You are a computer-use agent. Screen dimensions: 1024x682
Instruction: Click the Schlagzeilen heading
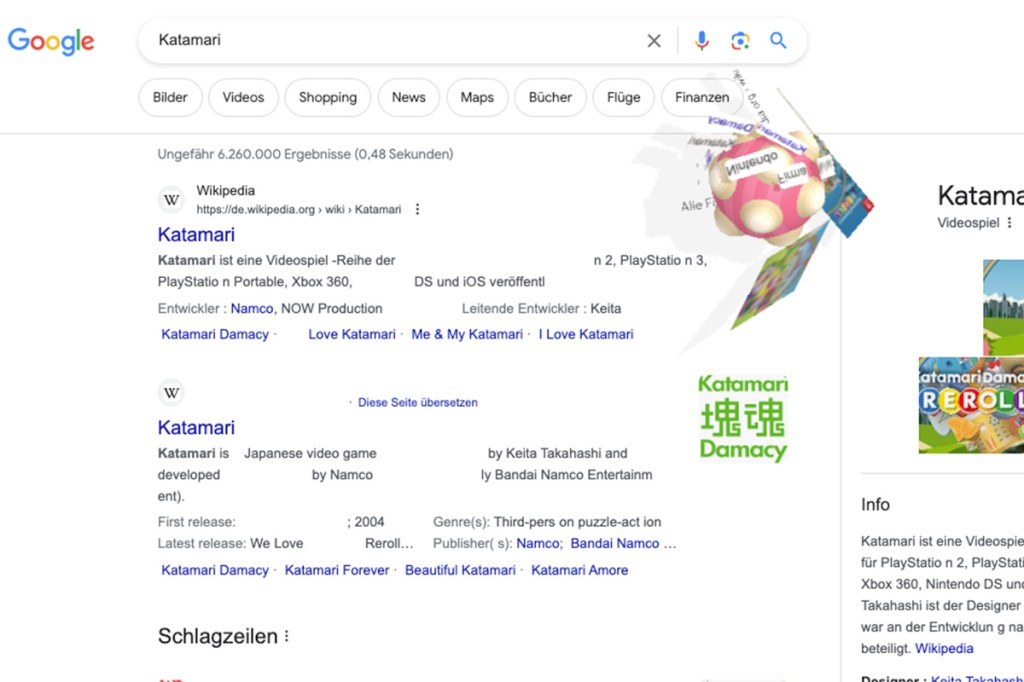(x=217, y=636)
